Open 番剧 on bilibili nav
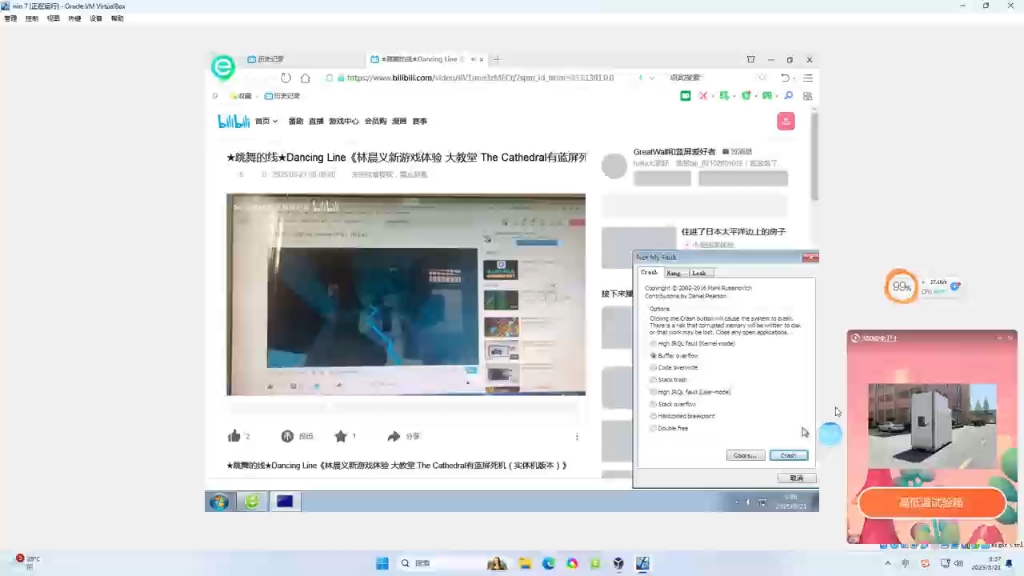The width and height of the screenshot is (1024, 576). pyautogui.click(x=296, y=121)
